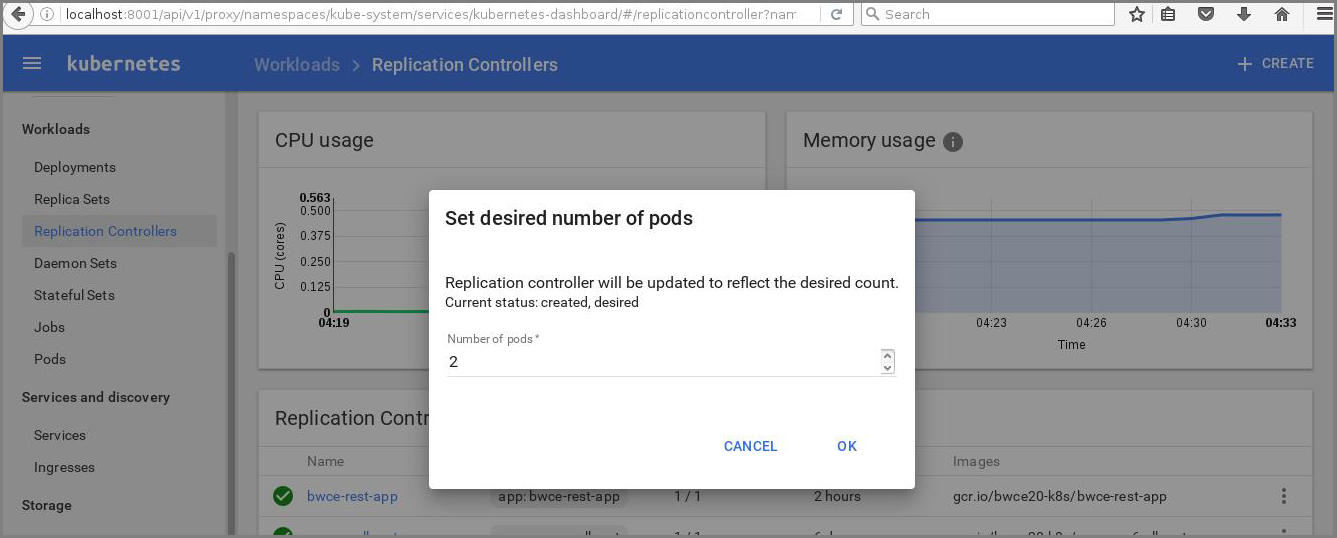Bookmark this page with the star icon
This screenshot has width=1337, height=538.
(1136, 15)
